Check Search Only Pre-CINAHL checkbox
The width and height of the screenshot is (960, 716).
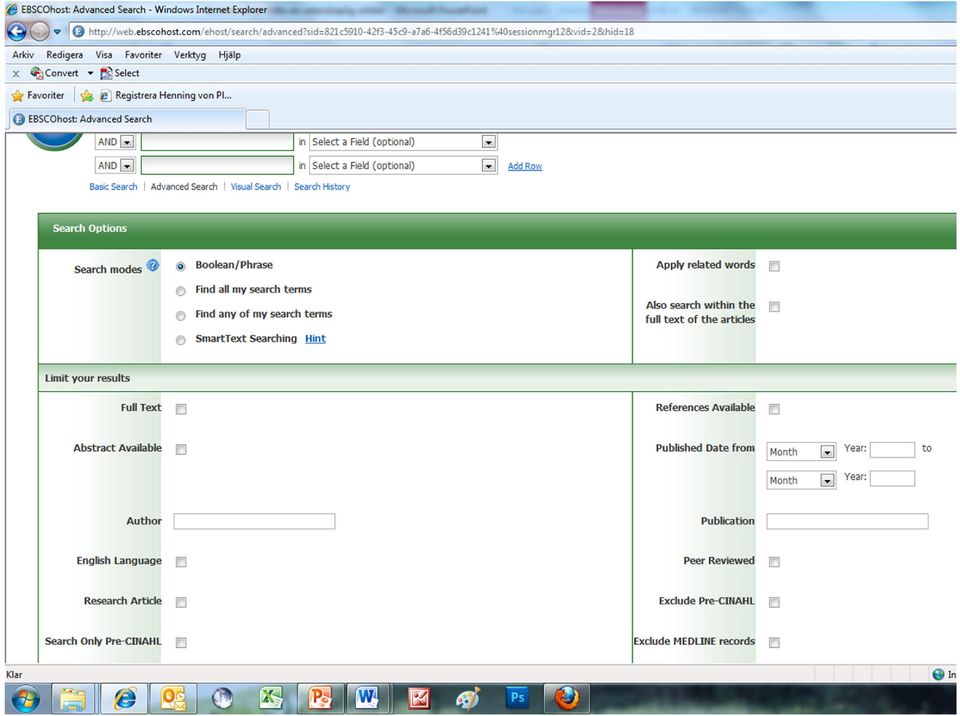pos(181,643)
